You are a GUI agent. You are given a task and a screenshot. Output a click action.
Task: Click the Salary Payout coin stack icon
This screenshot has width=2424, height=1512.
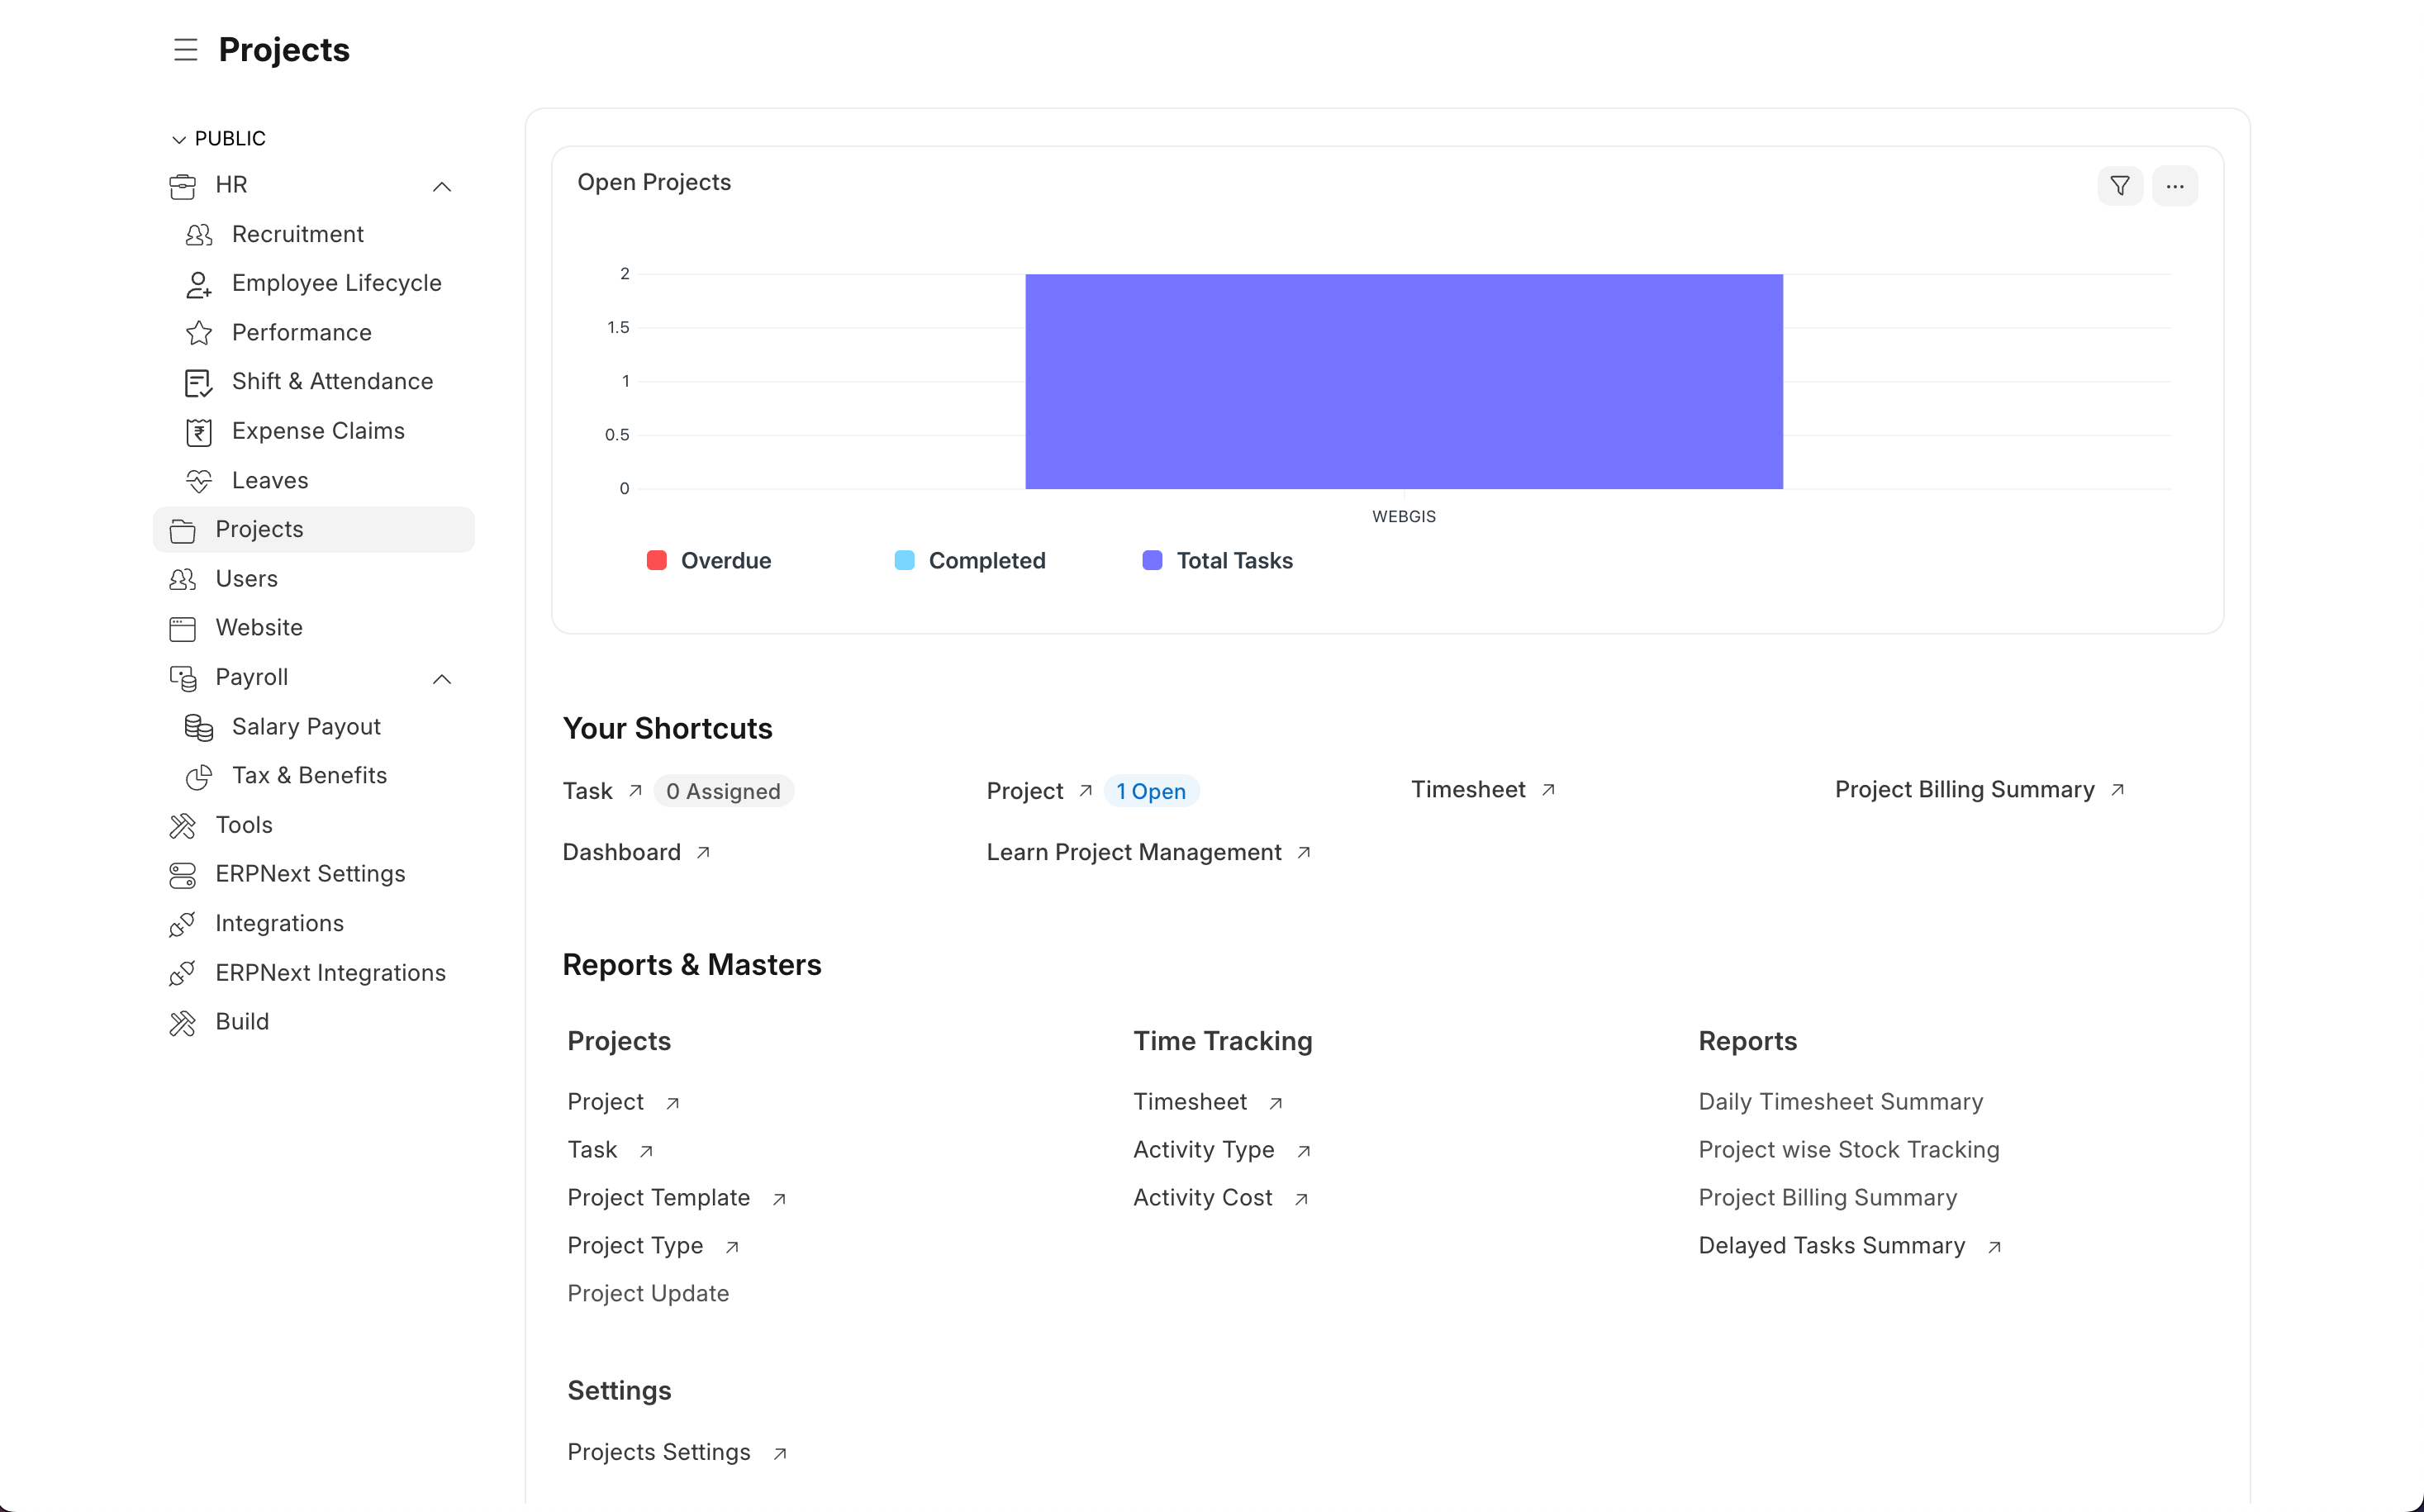click(199, 727)
